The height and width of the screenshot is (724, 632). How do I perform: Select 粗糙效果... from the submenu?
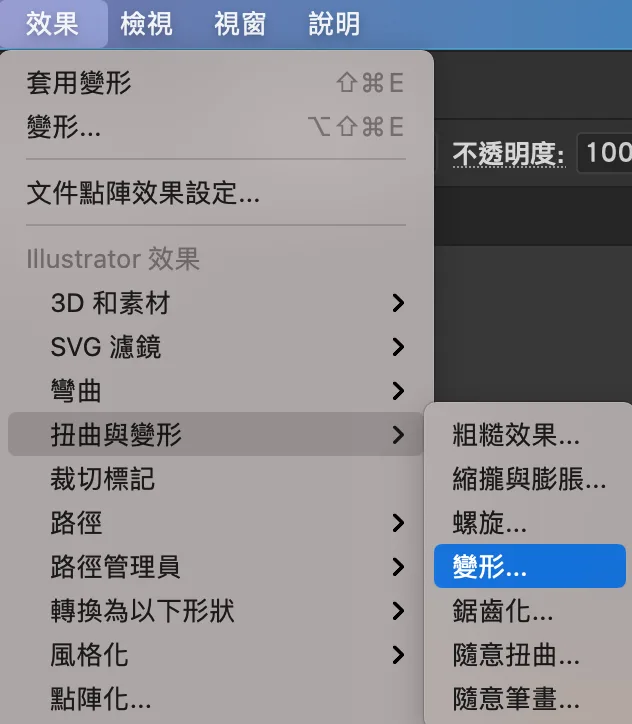click(x=530, y=434)
